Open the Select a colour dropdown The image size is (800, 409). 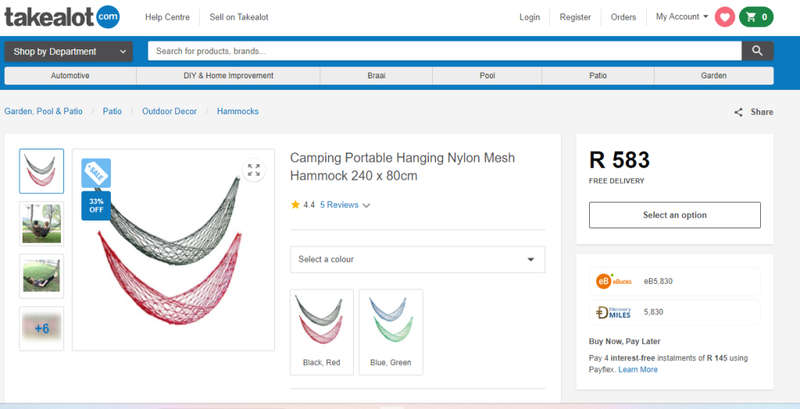(417, 260)
